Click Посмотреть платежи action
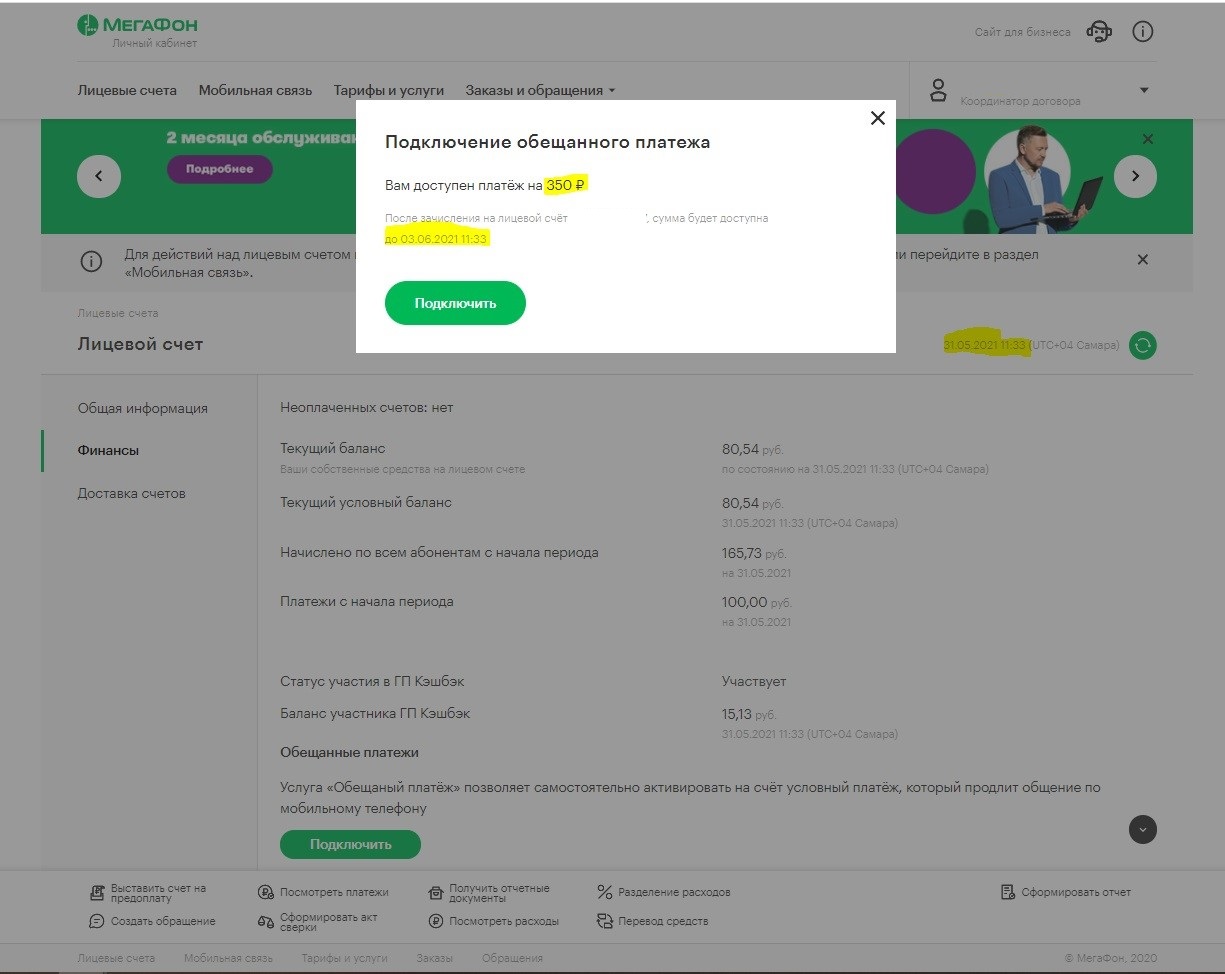The image size is (1225, 974). (323, 892)
